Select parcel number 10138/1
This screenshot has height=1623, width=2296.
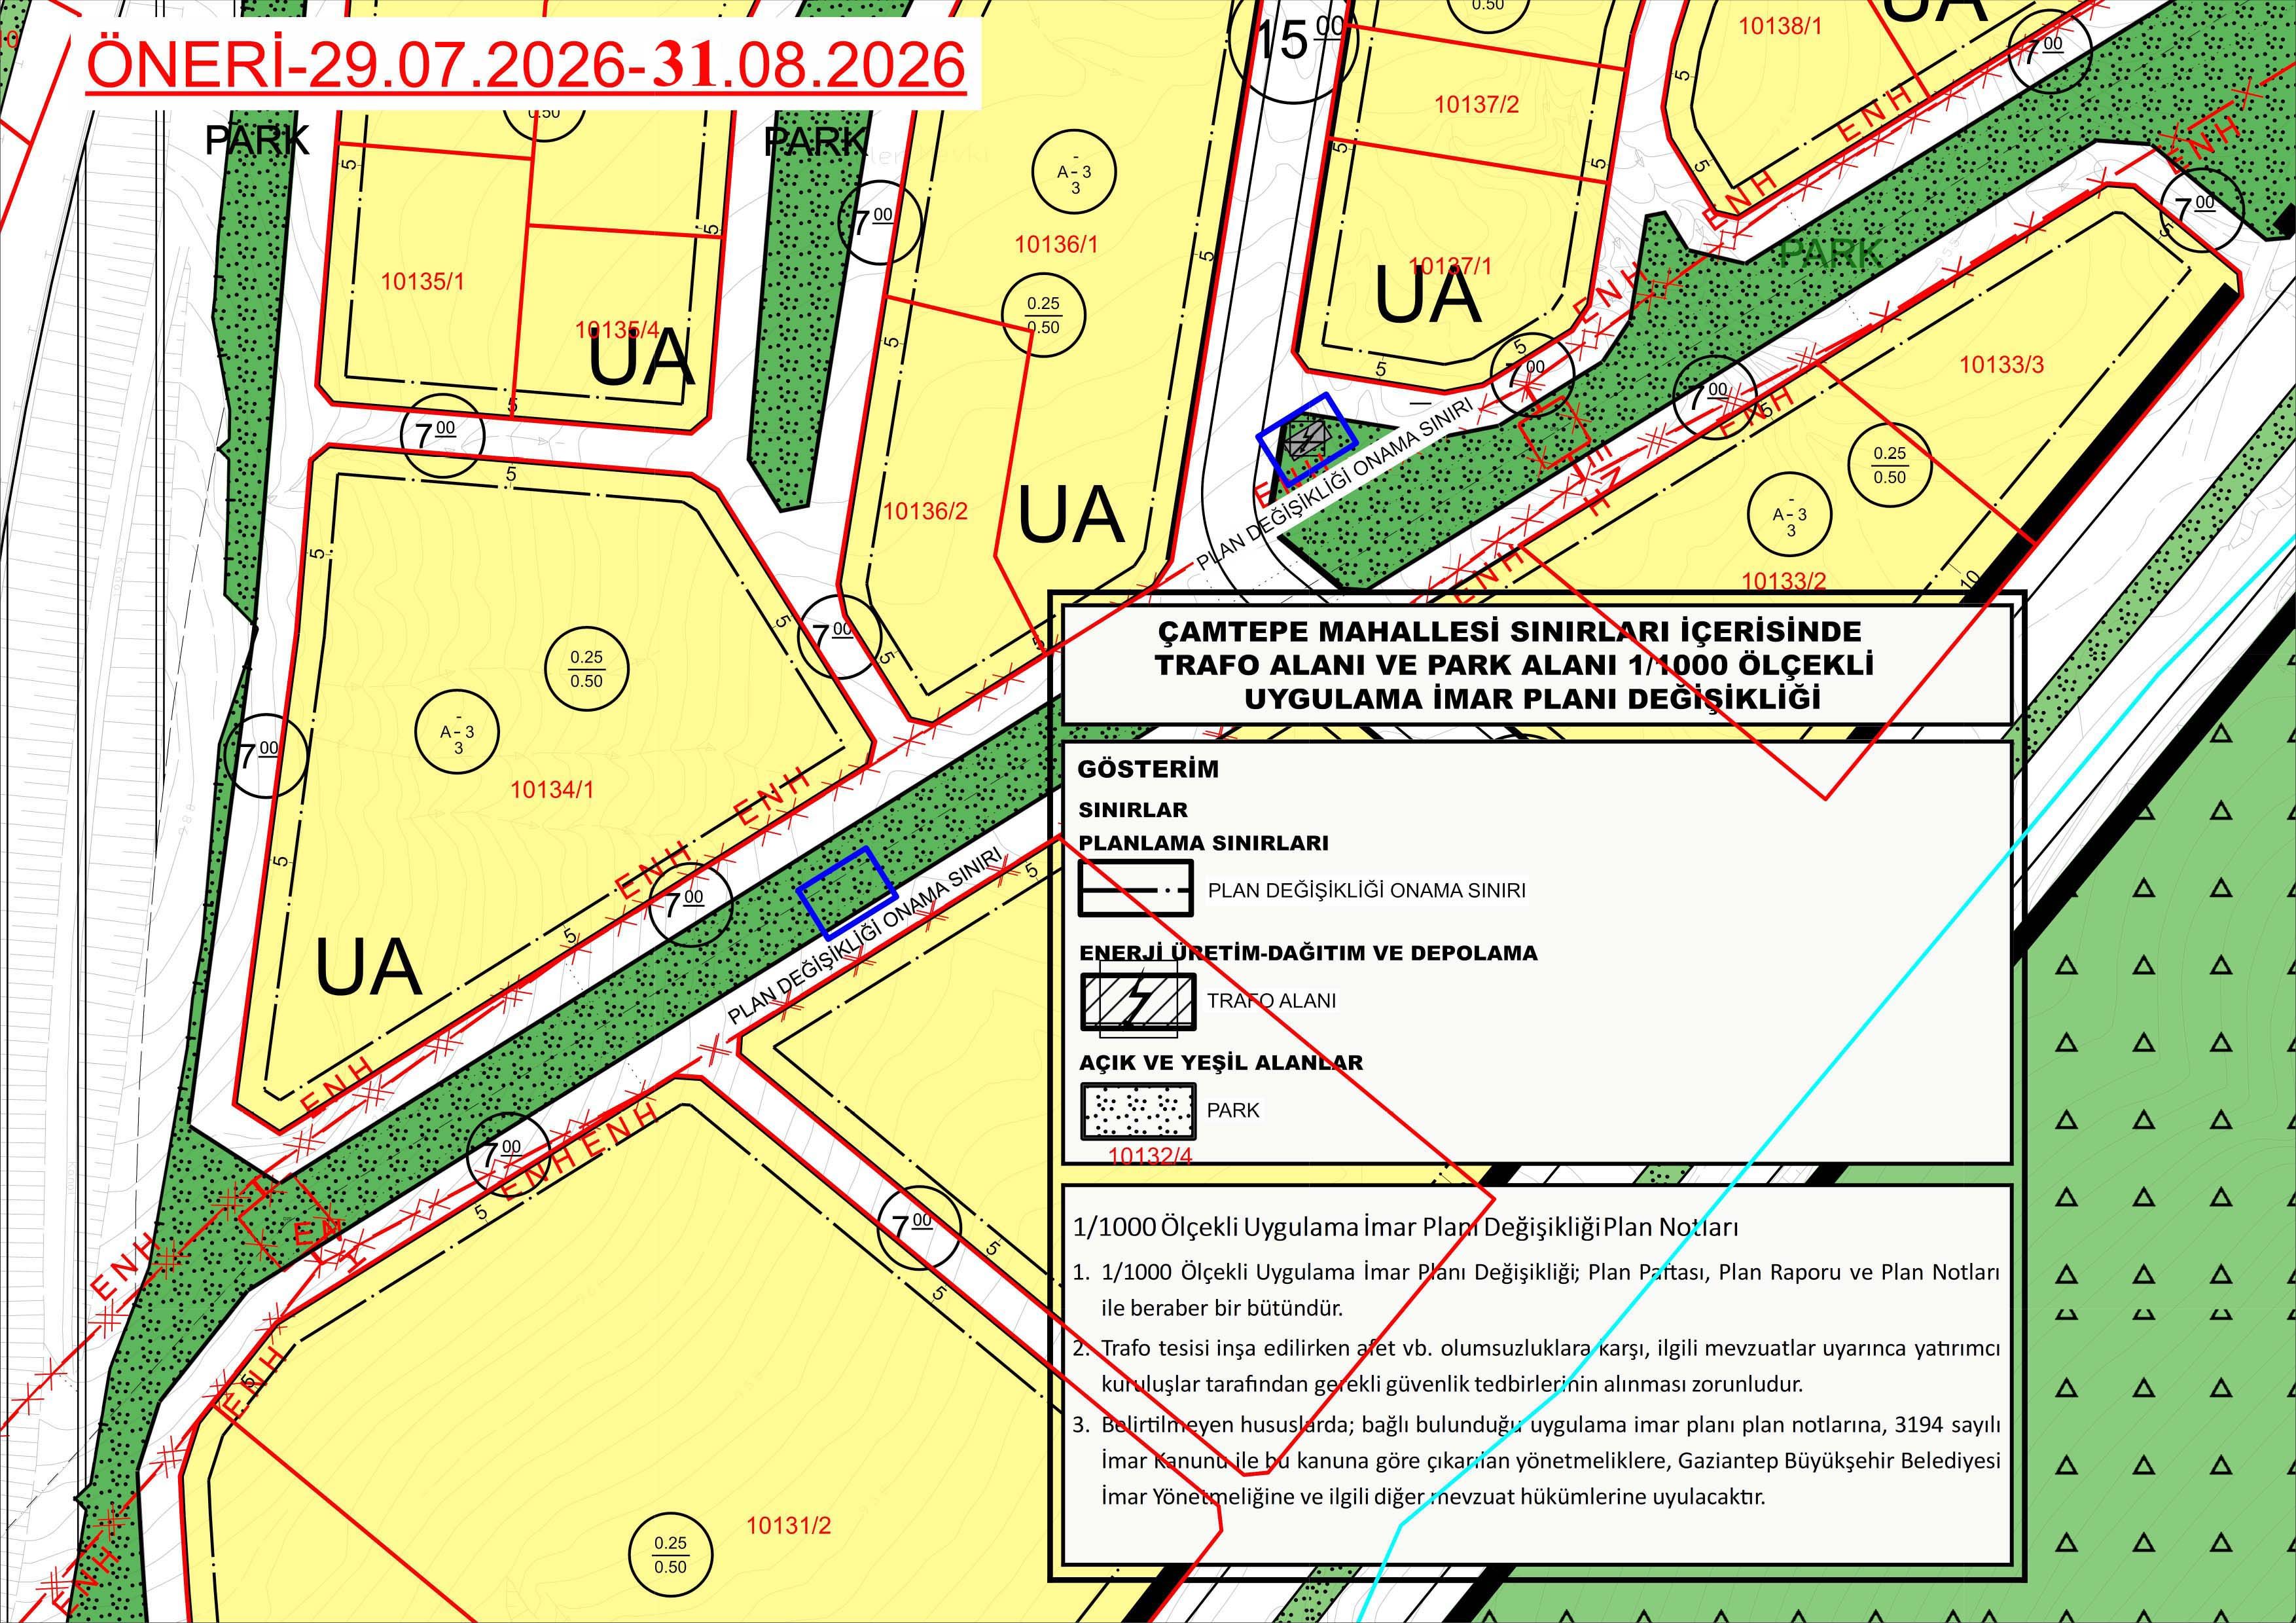1781,26
